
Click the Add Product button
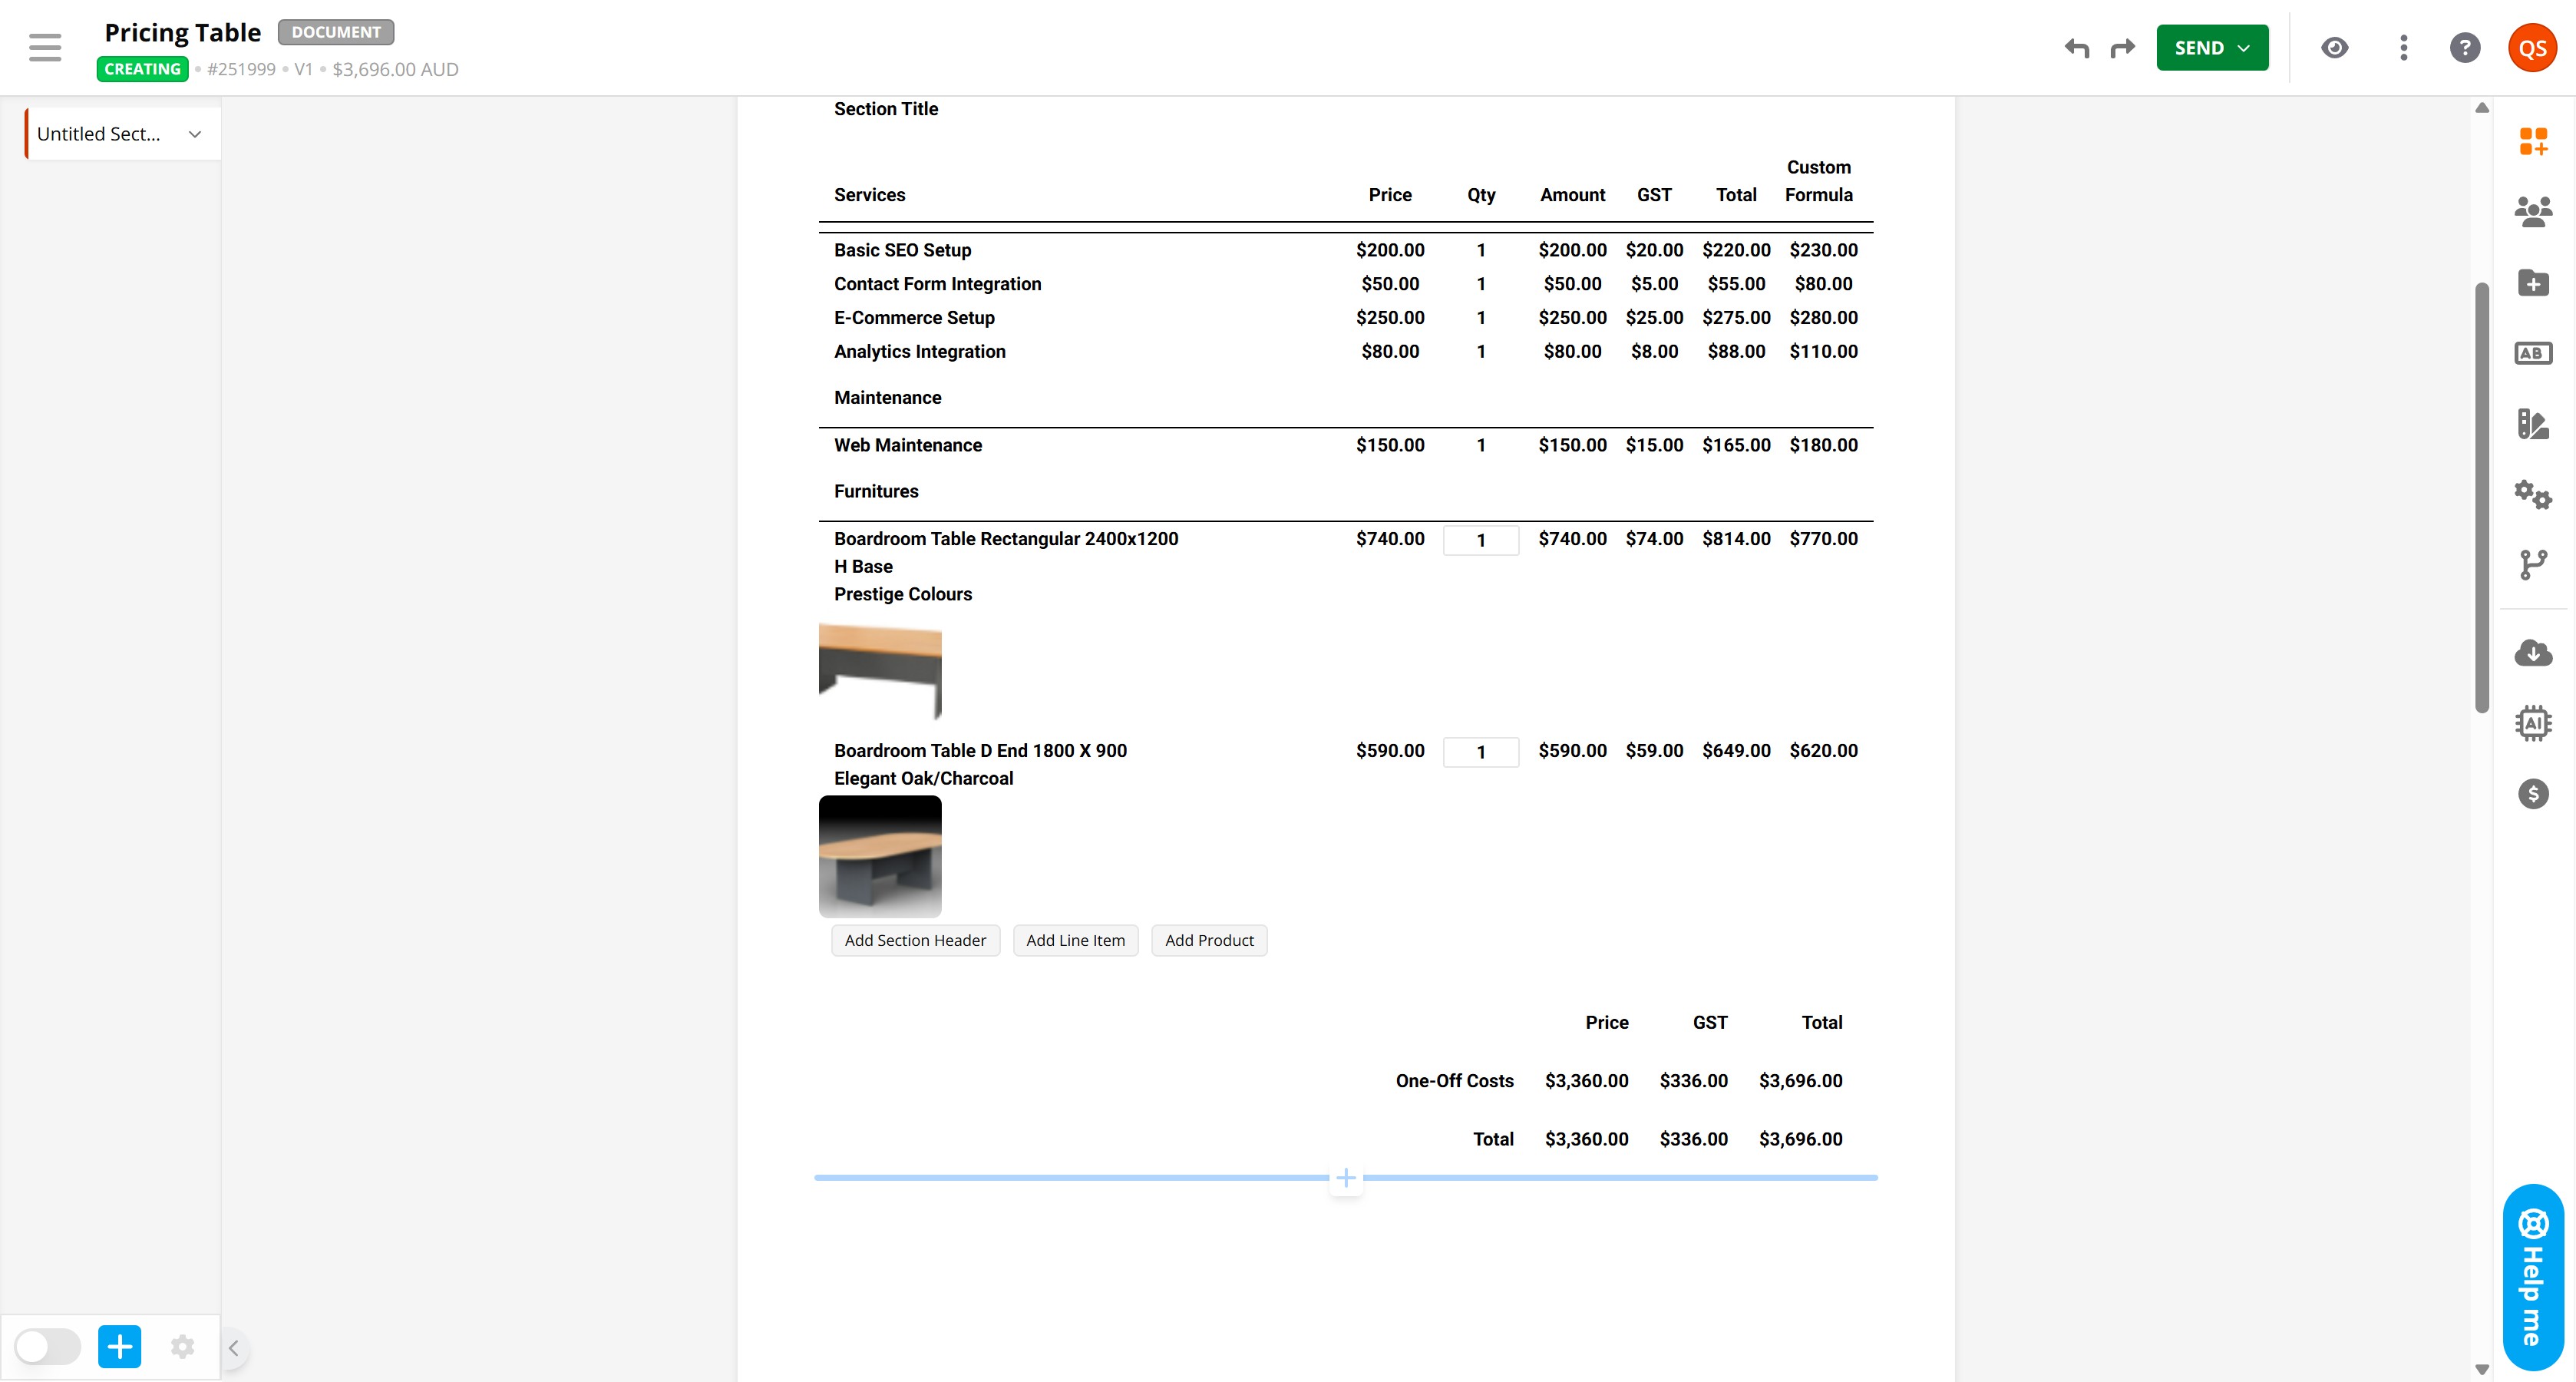tap(1208, 940)
